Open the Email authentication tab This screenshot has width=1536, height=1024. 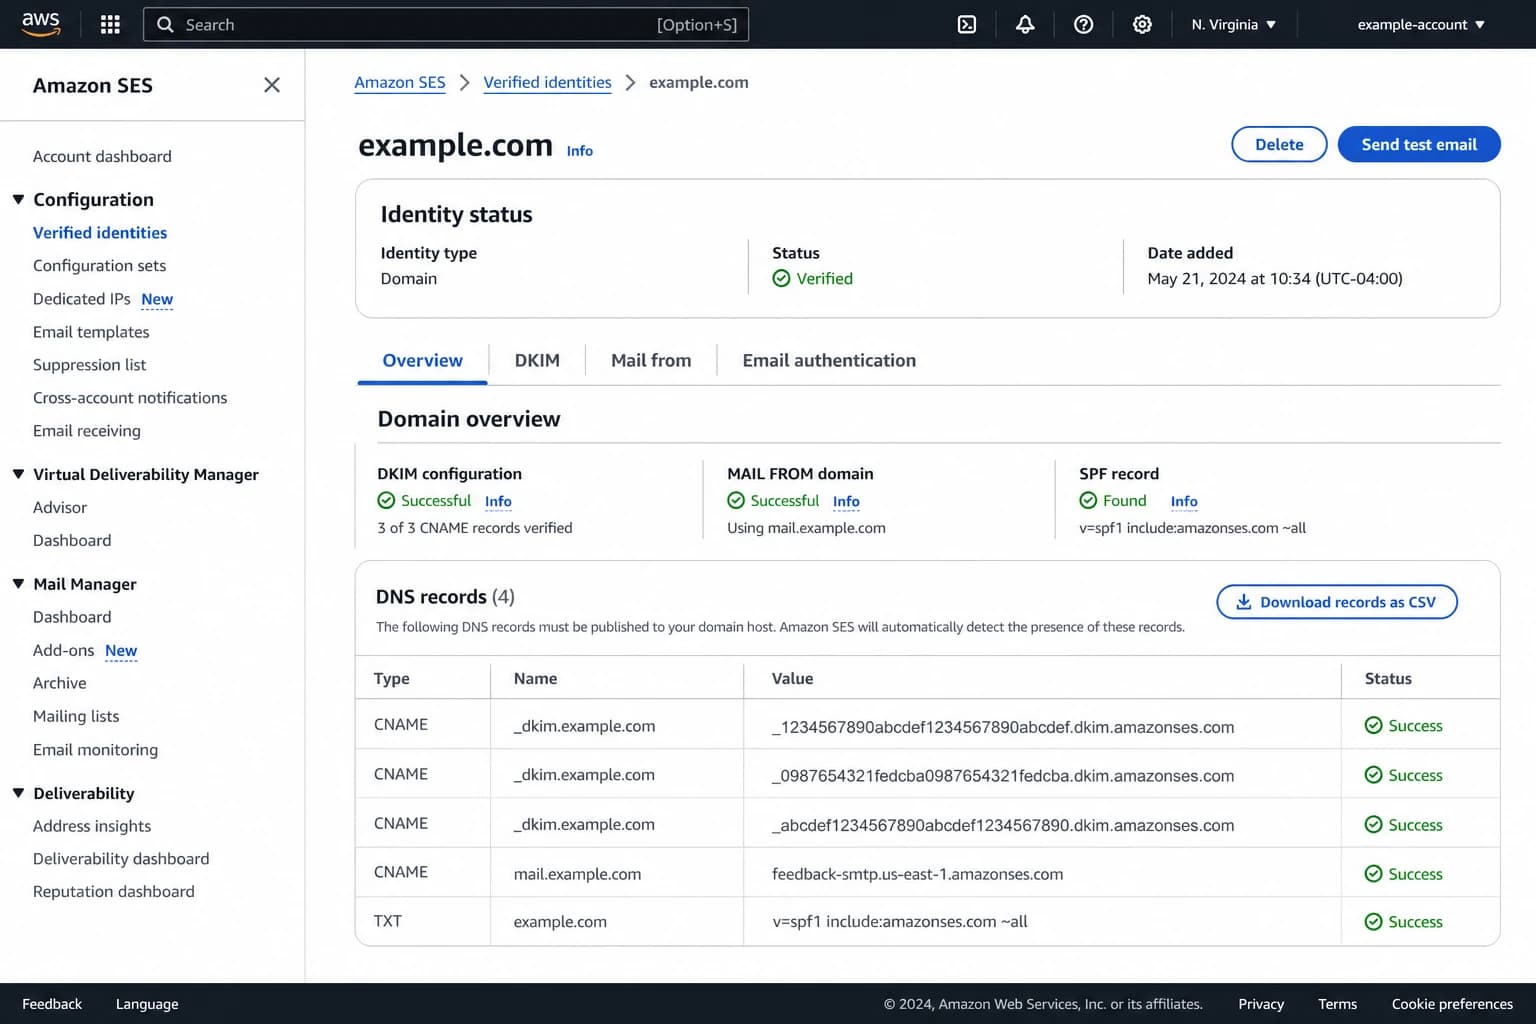tap(829, 360)
